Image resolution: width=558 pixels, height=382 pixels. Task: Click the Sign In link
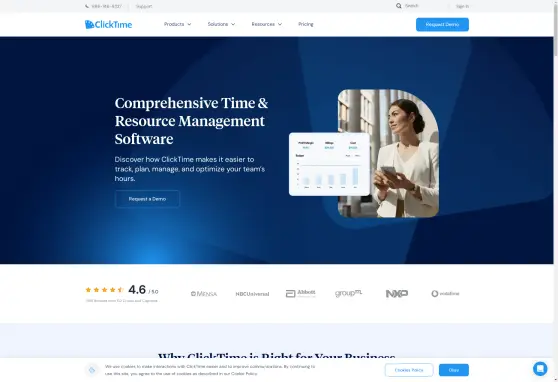[462, 6]
